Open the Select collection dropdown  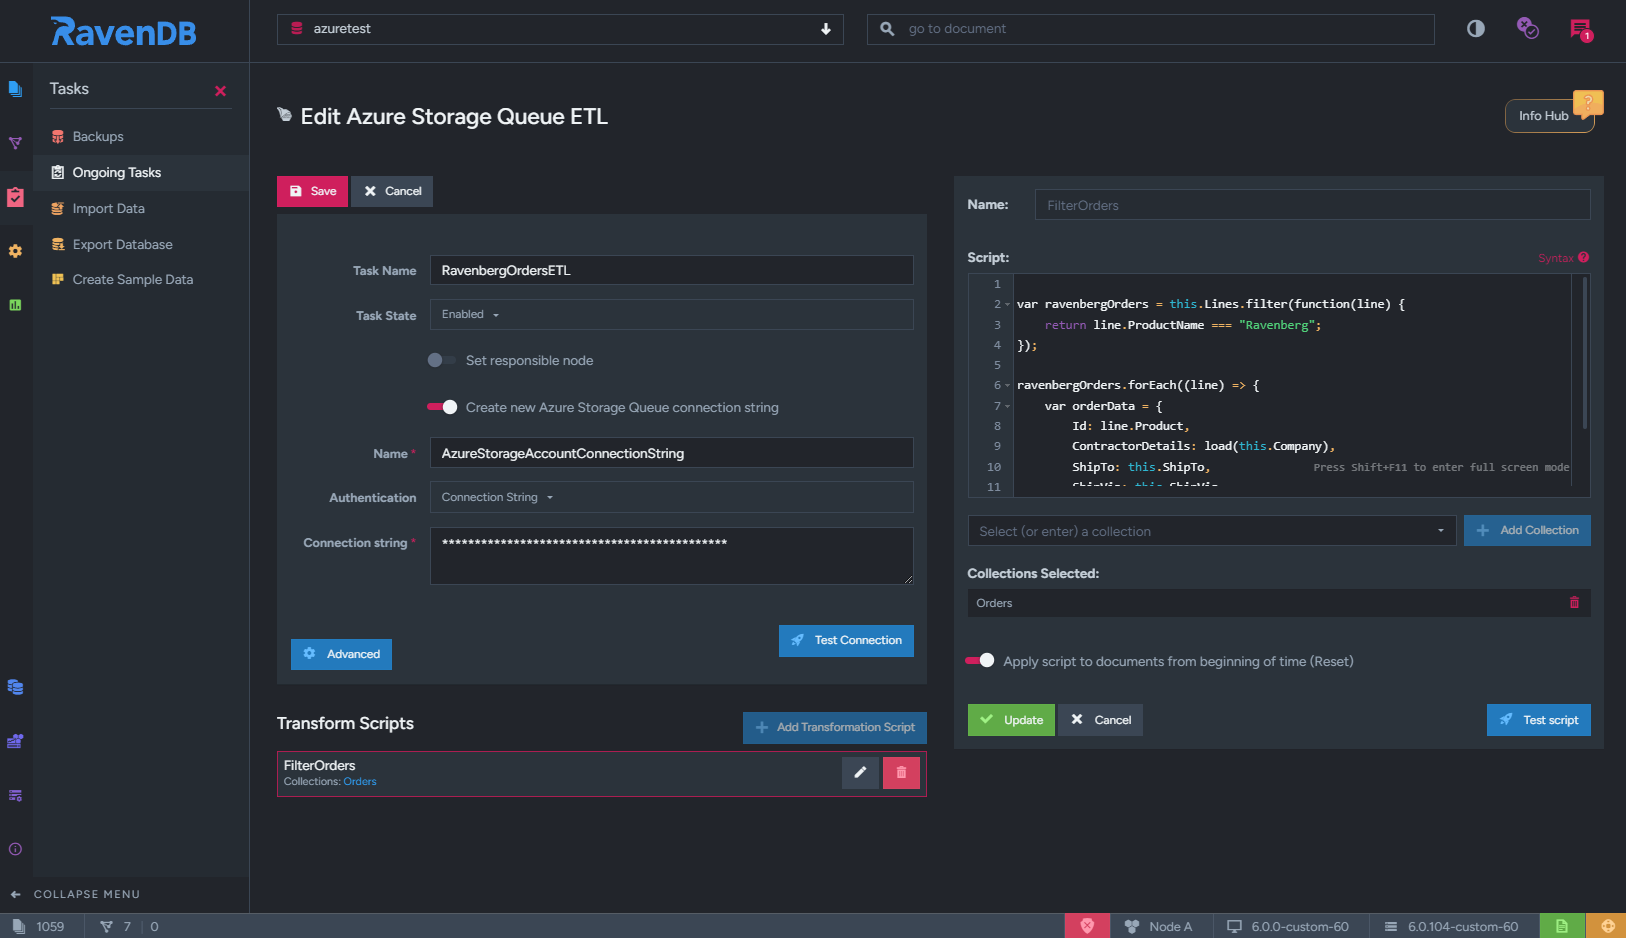(1211, 531)
